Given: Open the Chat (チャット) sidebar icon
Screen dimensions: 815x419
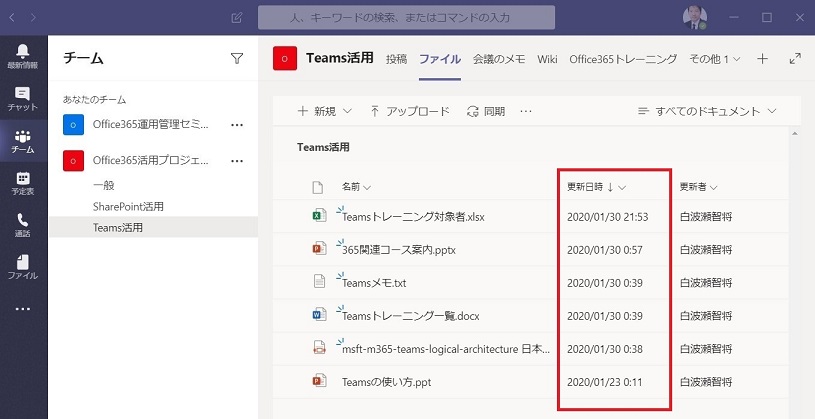Looking at the screenshot, I should pyautogui.click(x=22, y=94).
